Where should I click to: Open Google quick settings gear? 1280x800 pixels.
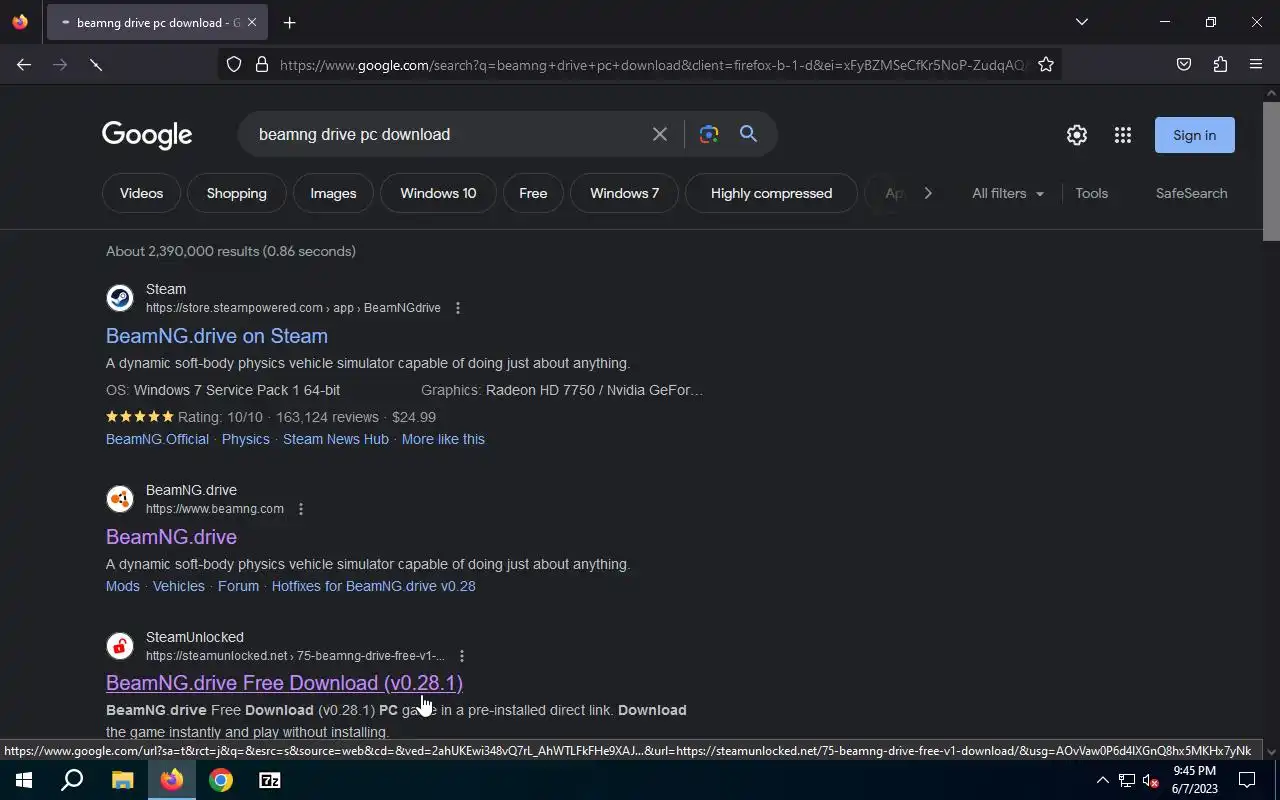(x=1077, y=135)
